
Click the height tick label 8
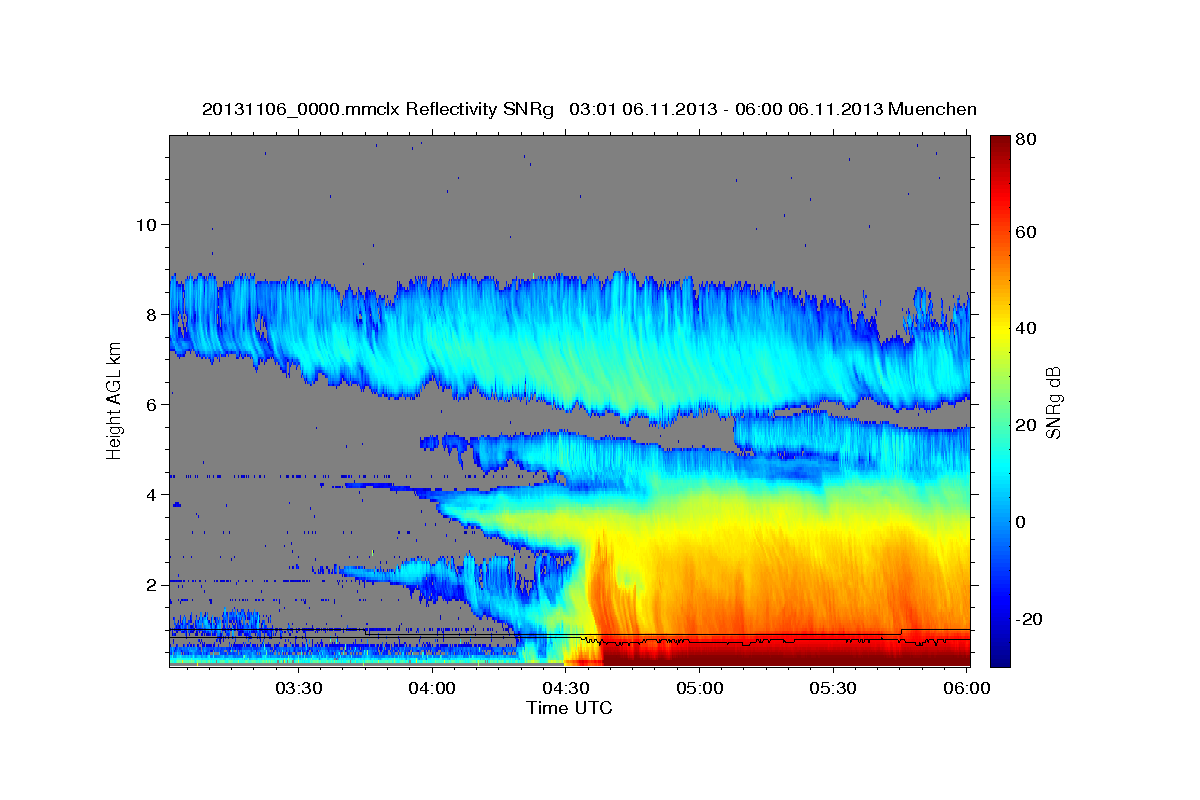point(153,314)
